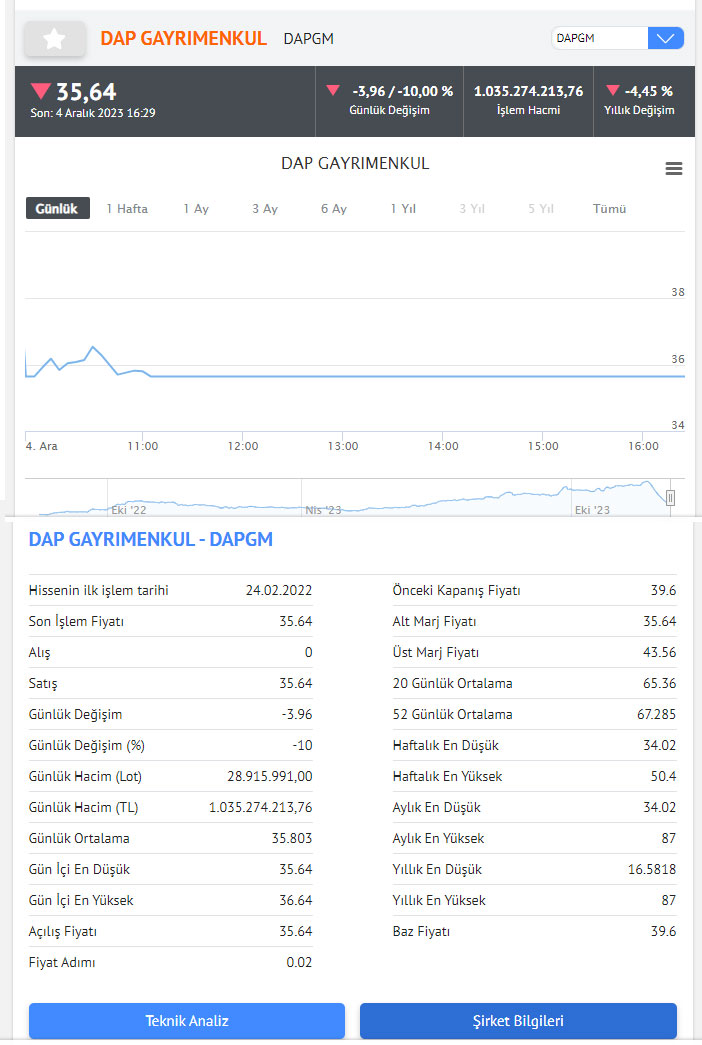Click the Eki '23 navigator label
This screenshot has height=1045, width=702.
(592, 510)
